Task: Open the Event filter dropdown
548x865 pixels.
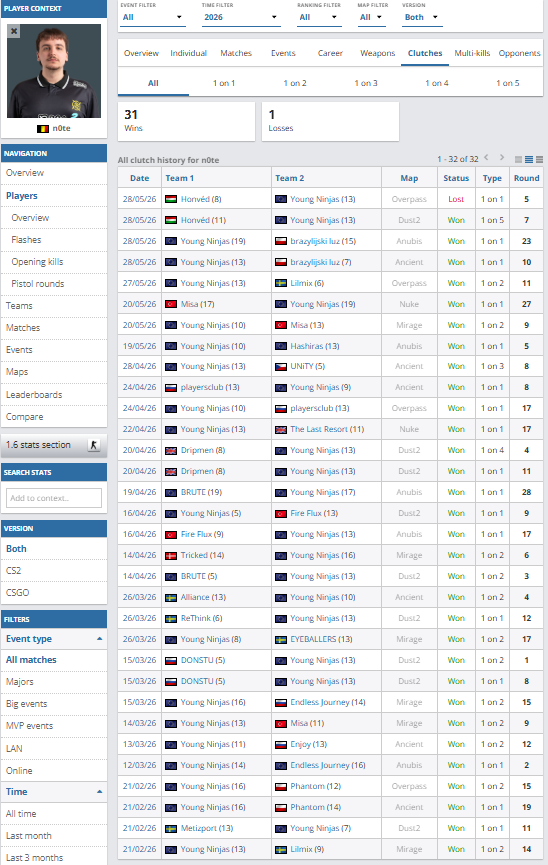Action: (x=152, y=17)
